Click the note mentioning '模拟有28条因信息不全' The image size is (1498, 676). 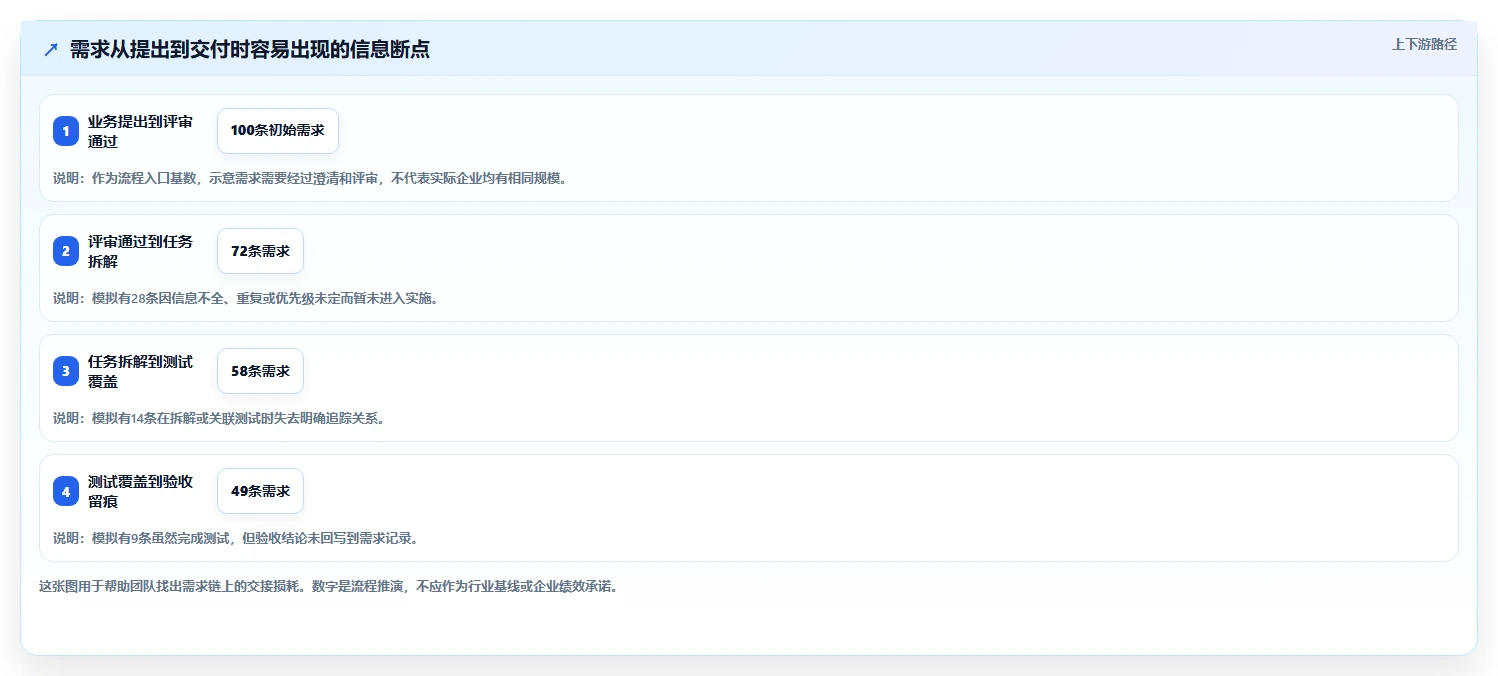point(246,298)
